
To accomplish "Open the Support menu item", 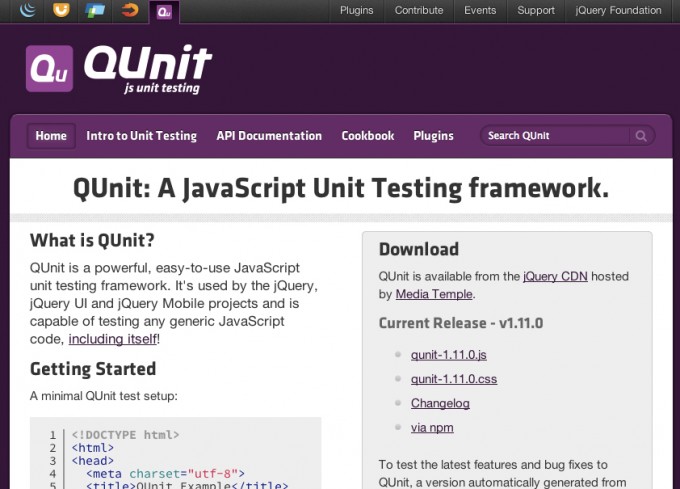I will [536, 10].
